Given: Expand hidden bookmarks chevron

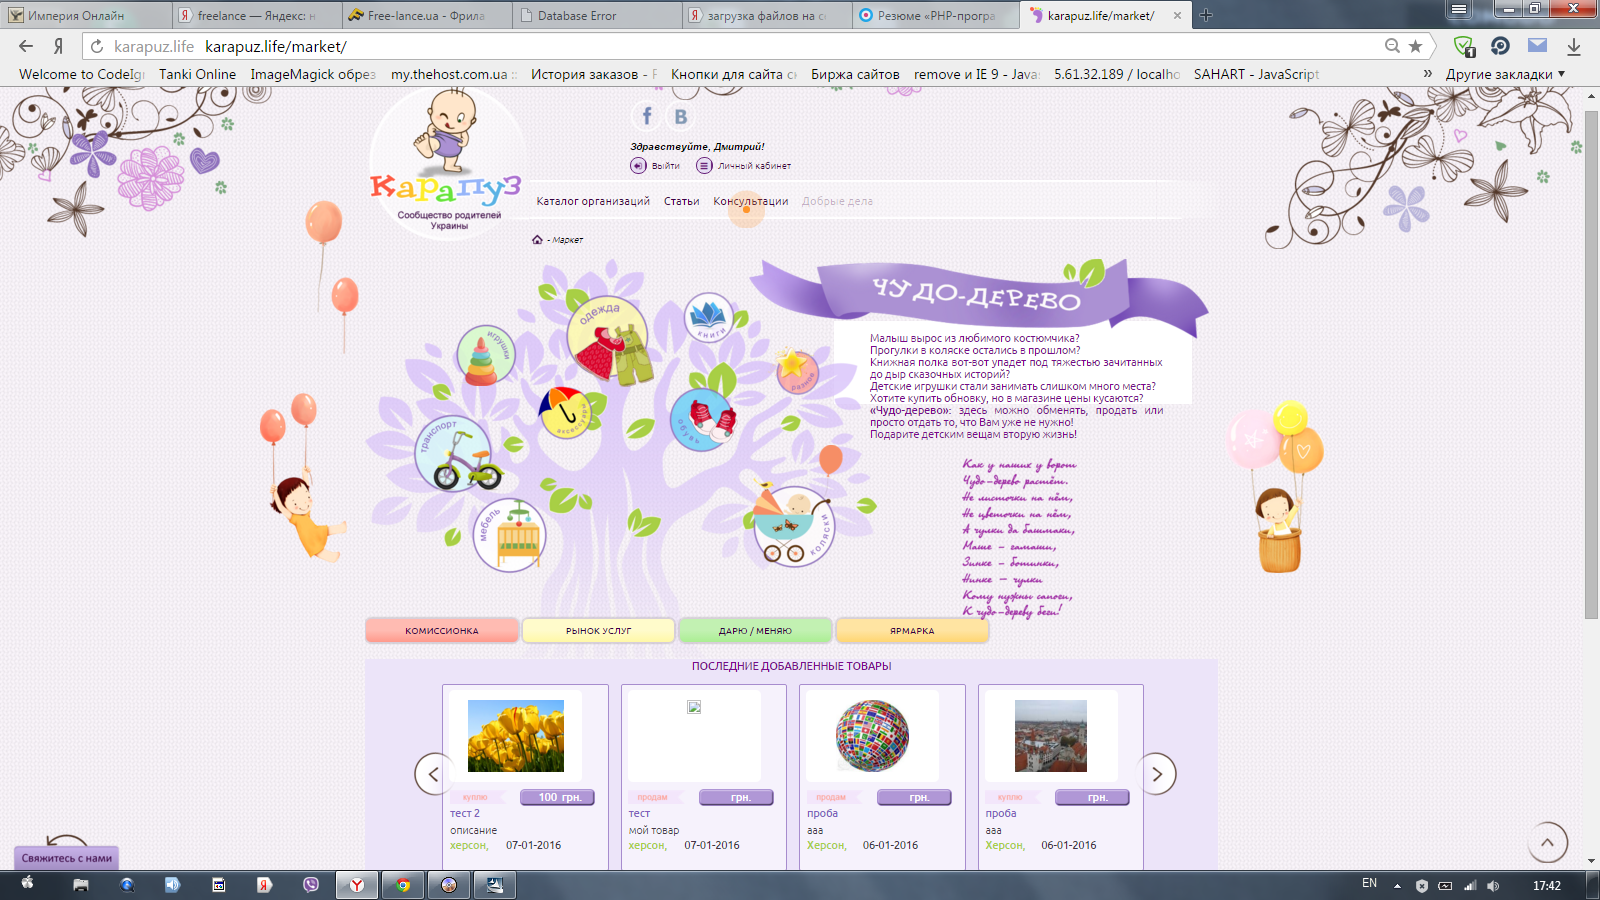Looking at the screenshot, I should [1428, 74].
